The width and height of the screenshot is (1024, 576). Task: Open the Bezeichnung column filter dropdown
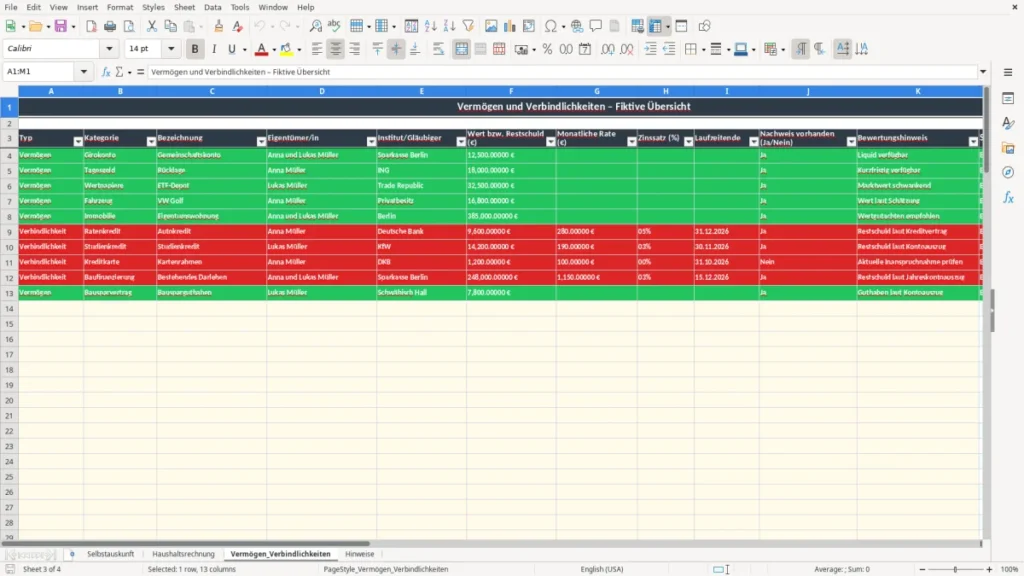(x=261, y=142)
